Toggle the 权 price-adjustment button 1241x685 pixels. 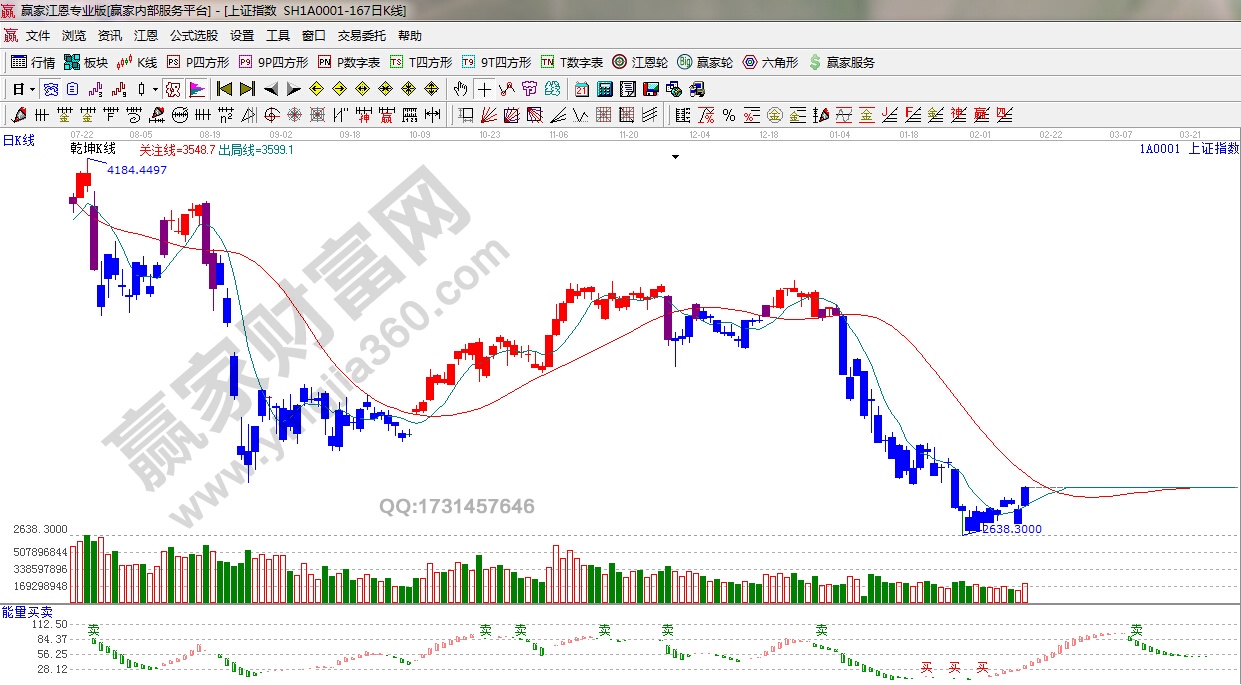pyautogui.click(x=173, y=88)
